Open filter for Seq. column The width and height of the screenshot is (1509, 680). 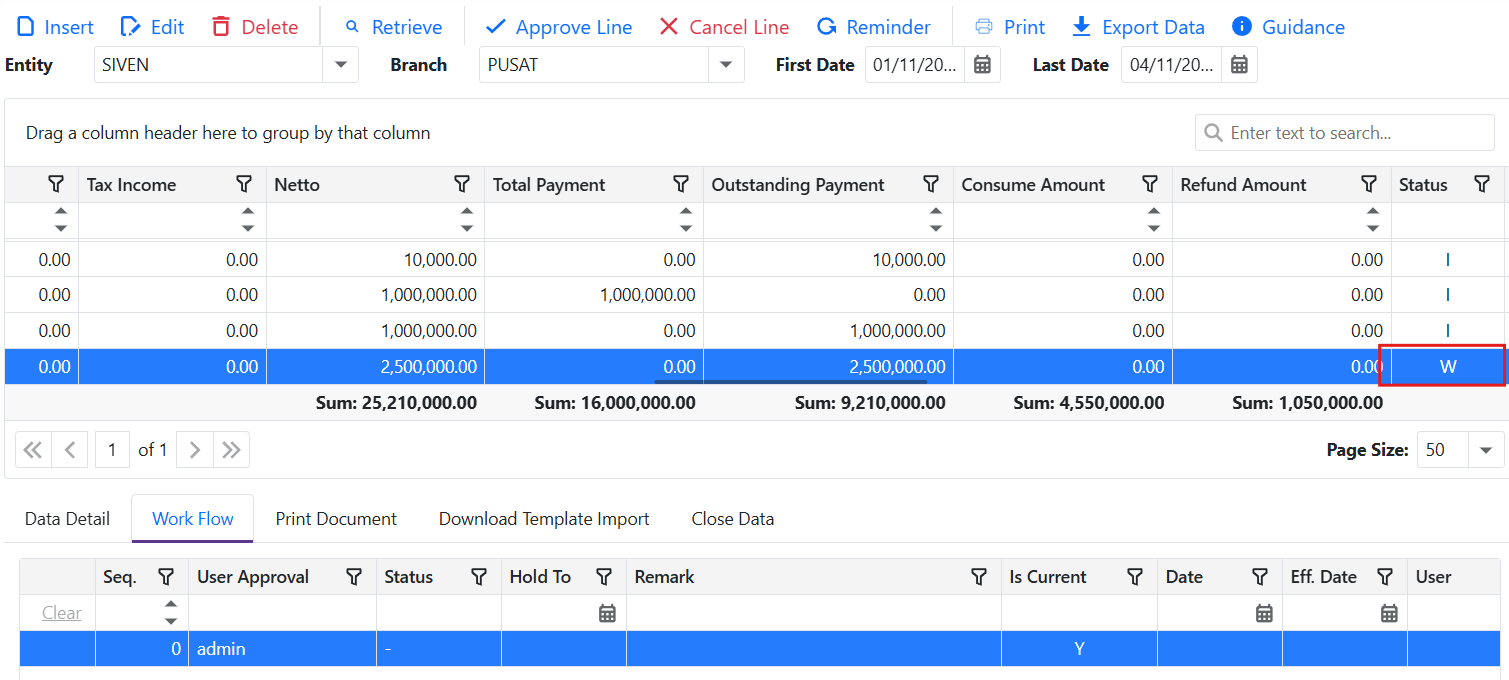(x=167, y=577)
